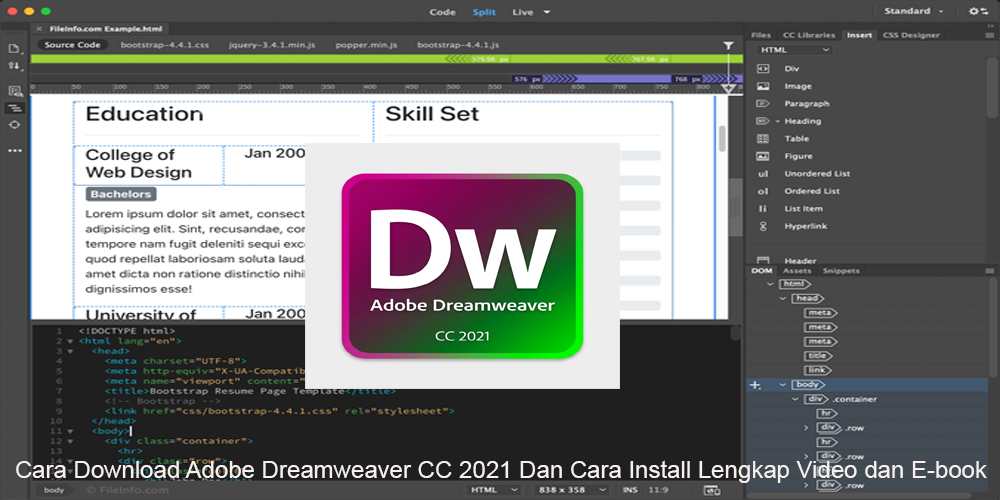Switch to the Snippets tab
1000x500 pixels.
(x=841, y=270)
